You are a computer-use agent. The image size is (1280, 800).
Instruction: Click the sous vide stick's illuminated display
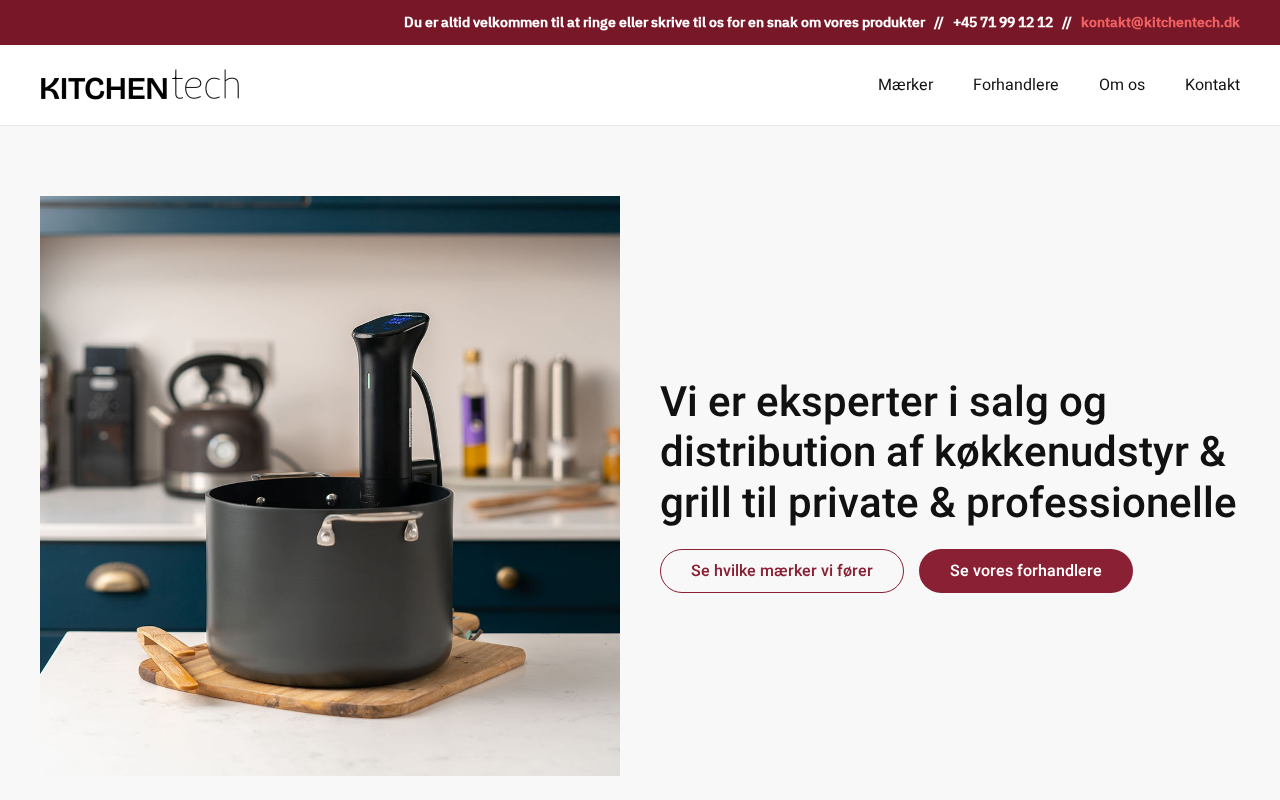(392, 323)
